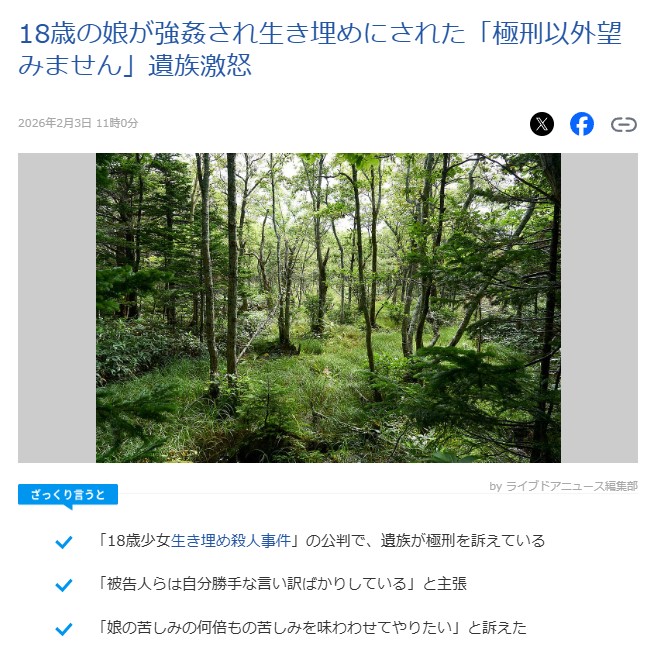Click the gray margin left of the photo
660x657 pixels.
tap(57, 308)
